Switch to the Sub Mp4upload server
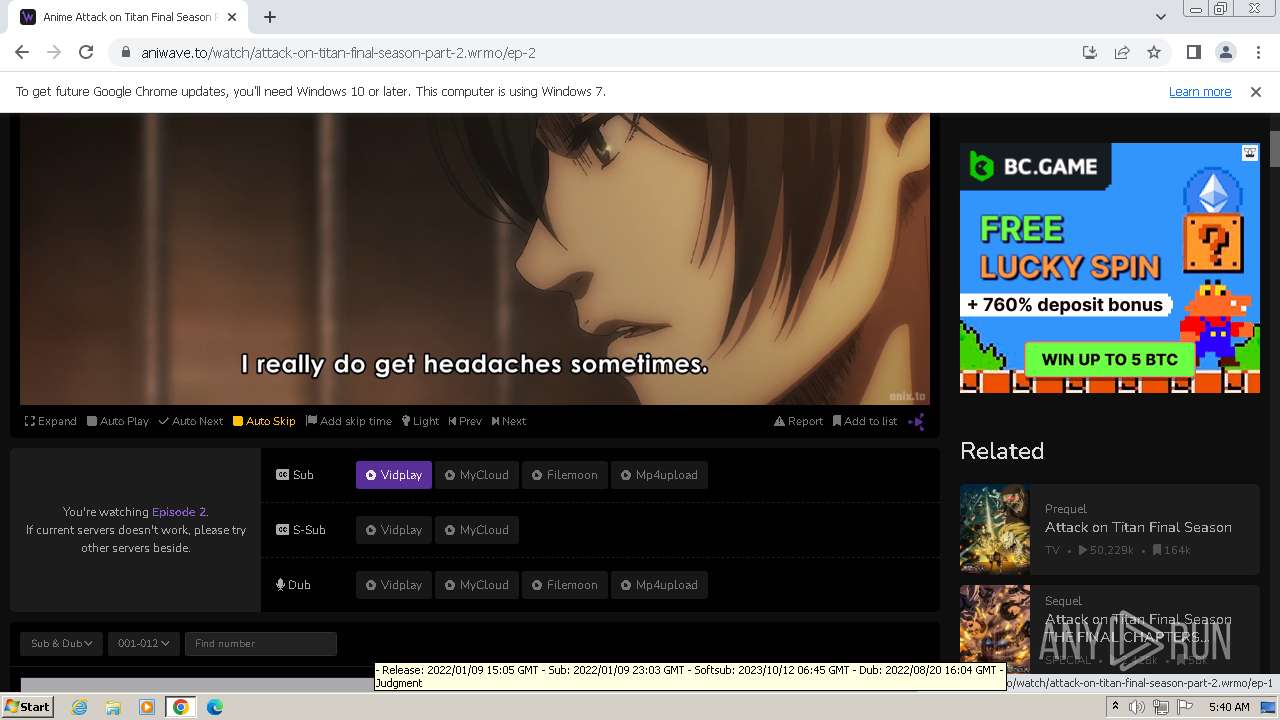The height and width of the screenshot is (720, 1280). point(659,475)
